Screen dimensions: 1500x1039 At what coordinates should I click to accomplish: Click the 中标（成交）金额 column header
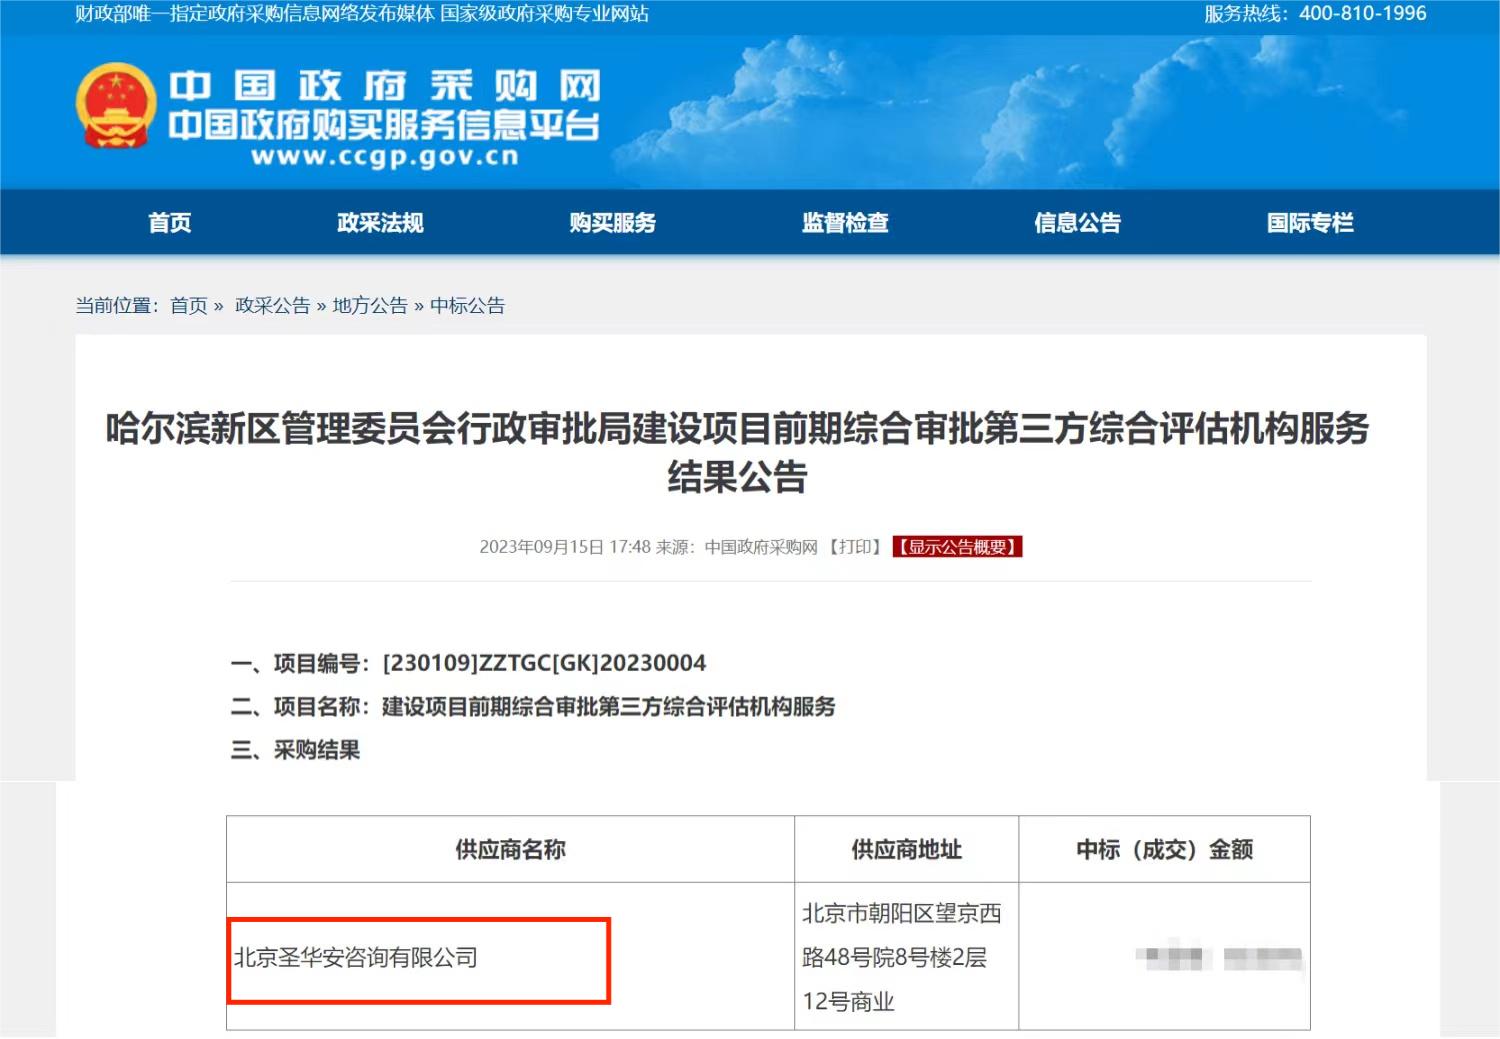[x=1165, y=849]
